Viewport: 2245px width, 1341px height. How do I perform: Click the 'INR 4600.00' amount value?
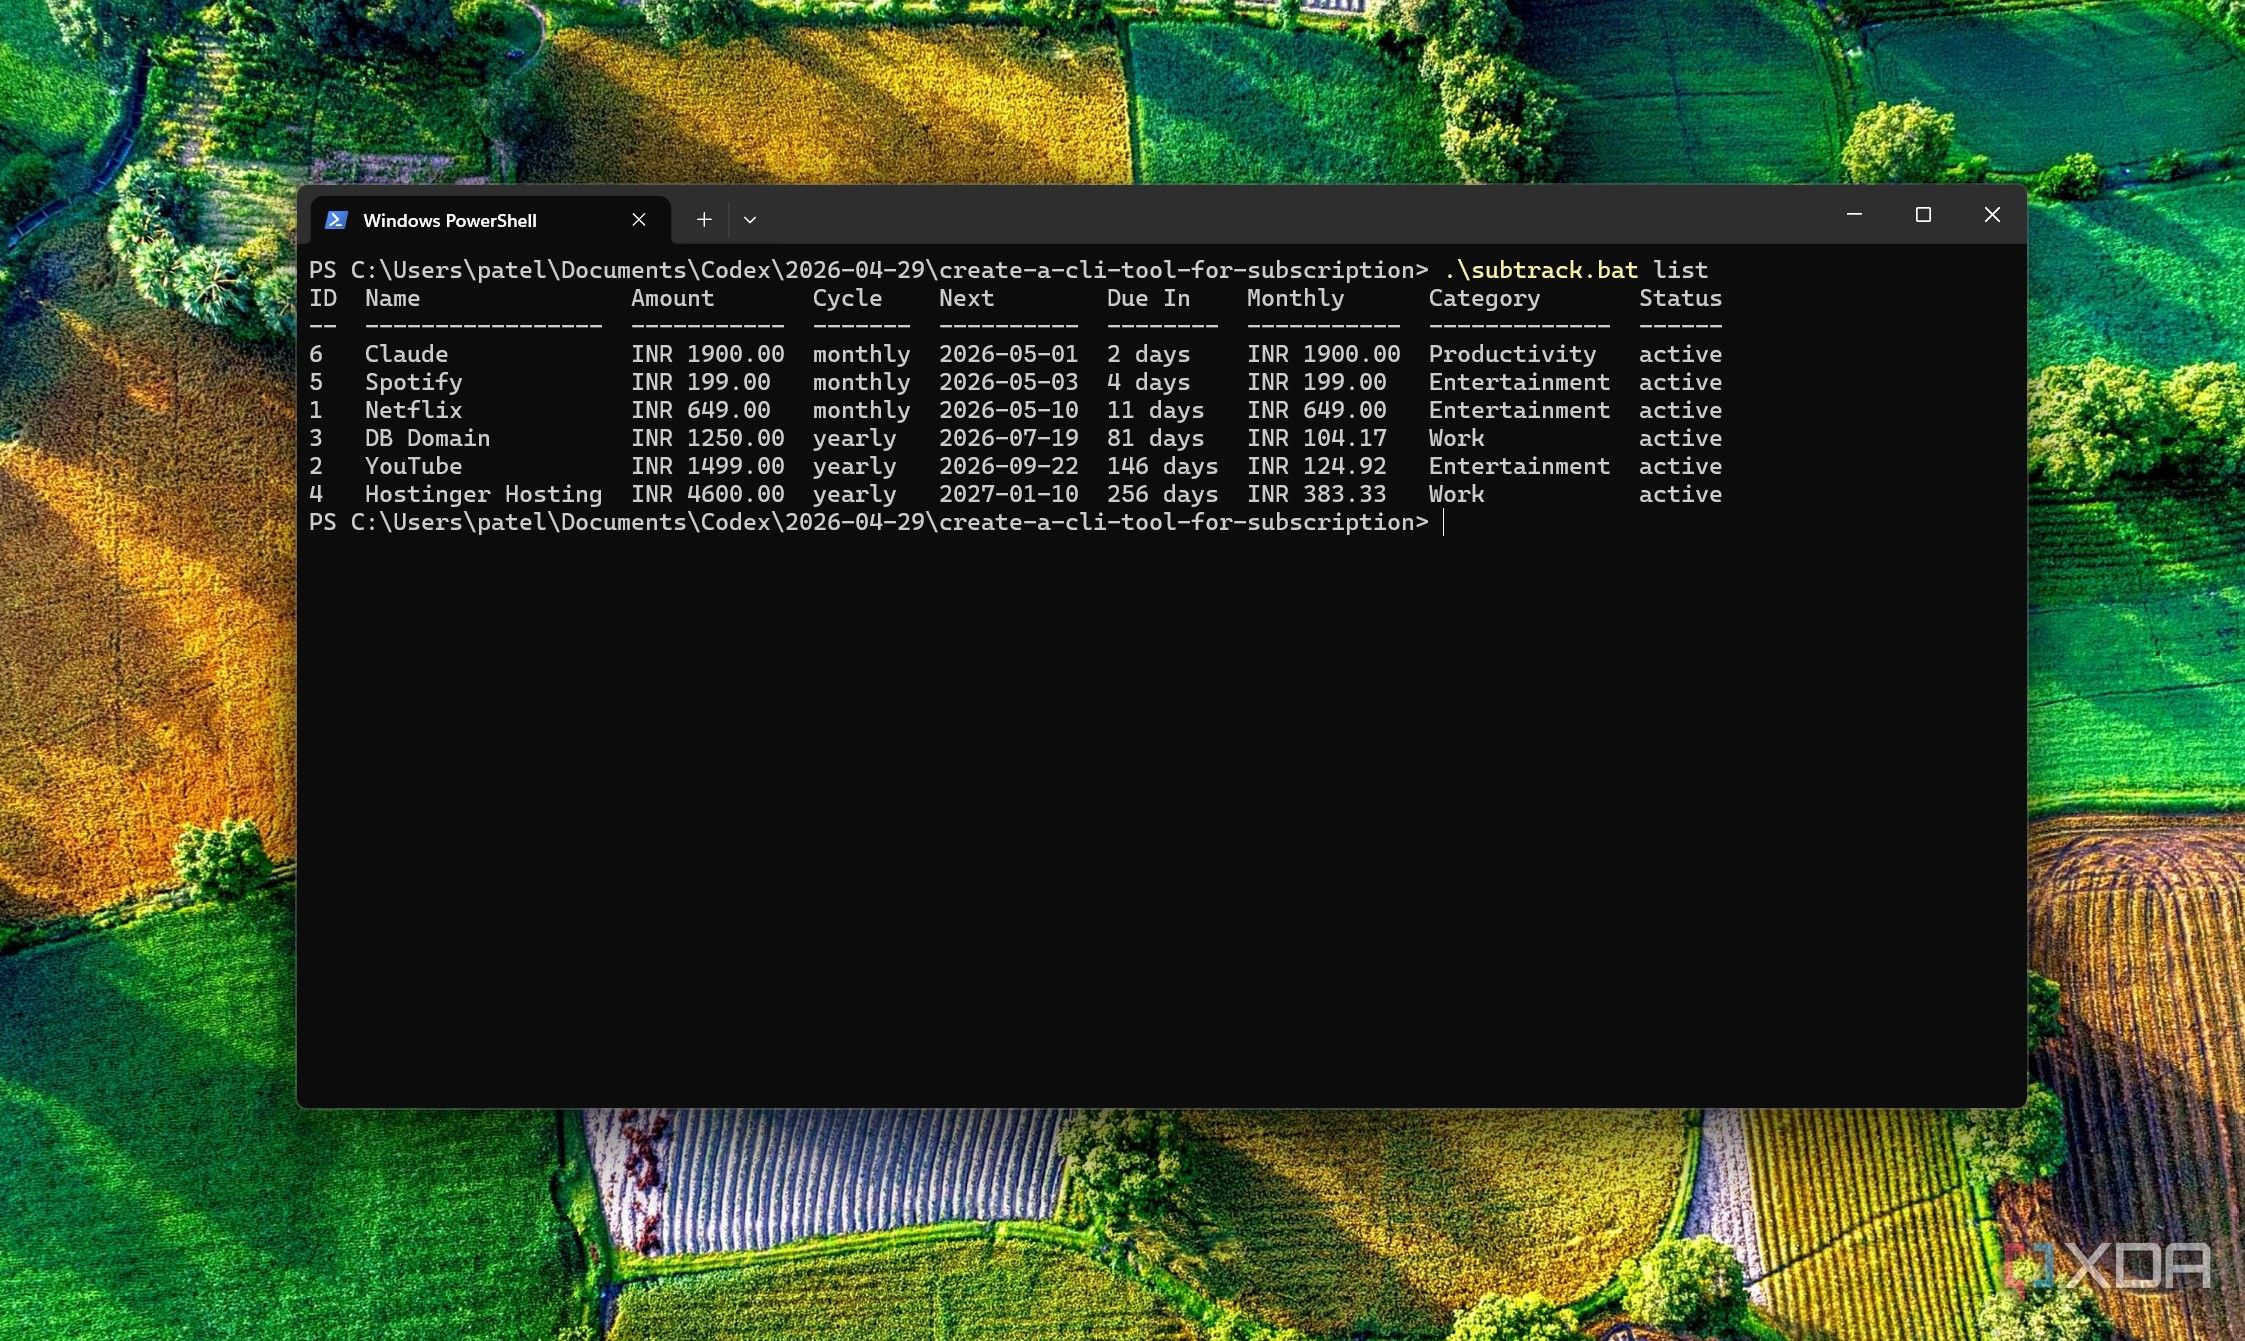(707, 494)
